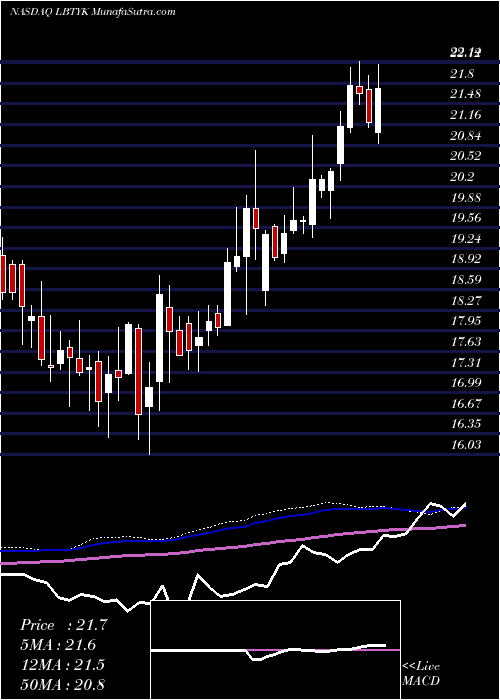Click the 18.59 price axis label
The width and height of the screenshot is (500, 700).
(466, 280)
